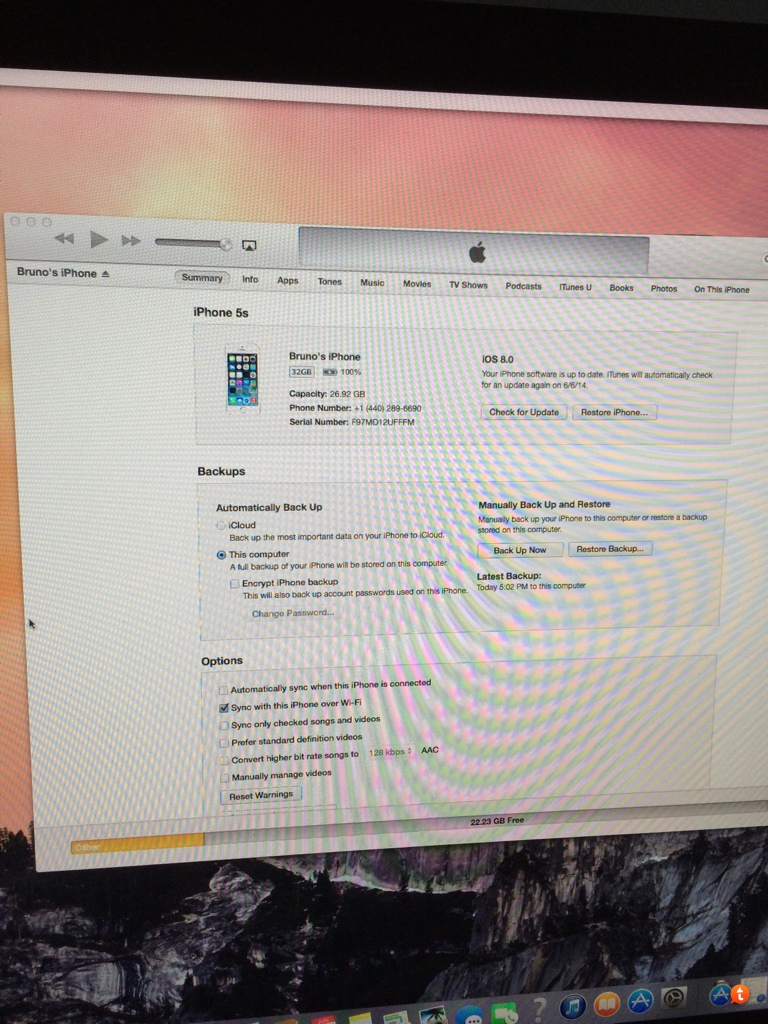Open the TV Shows tab
This screenshot has height=1024, width=768.
coord(468,285)
